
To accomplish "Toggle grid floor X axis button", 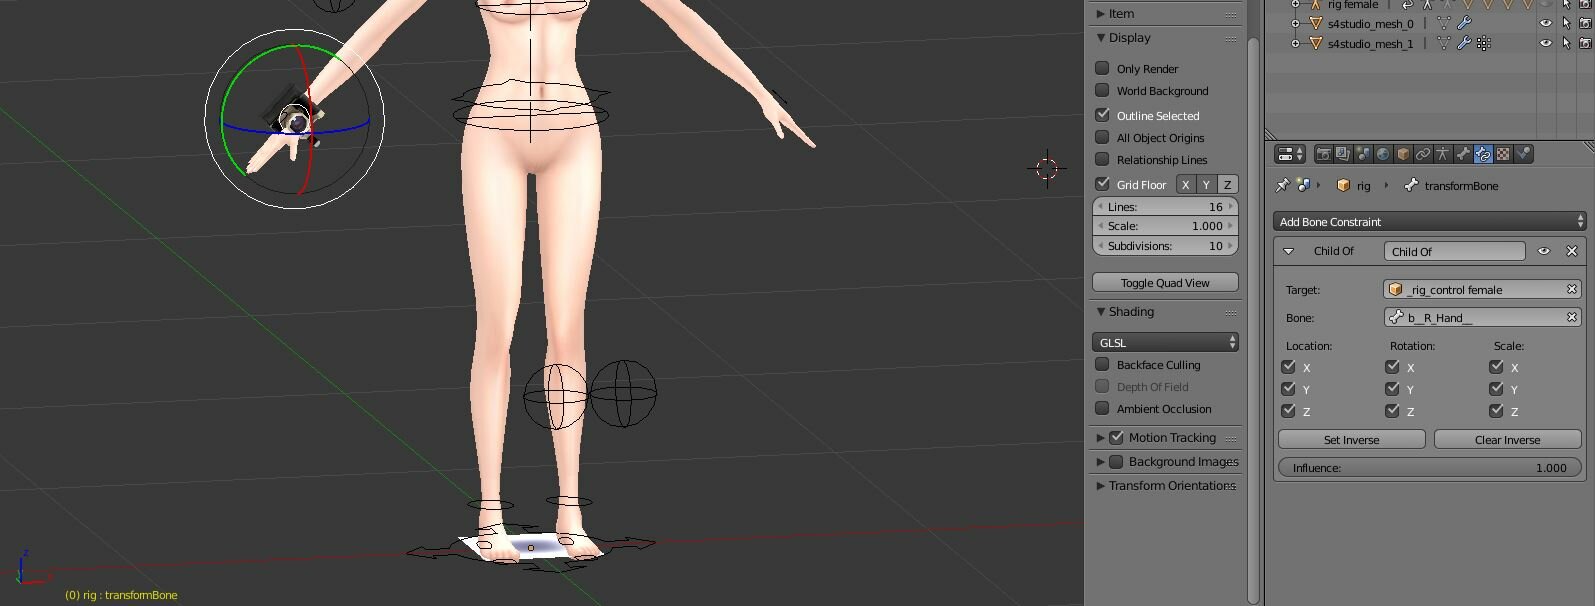I will coord(1185,184).
